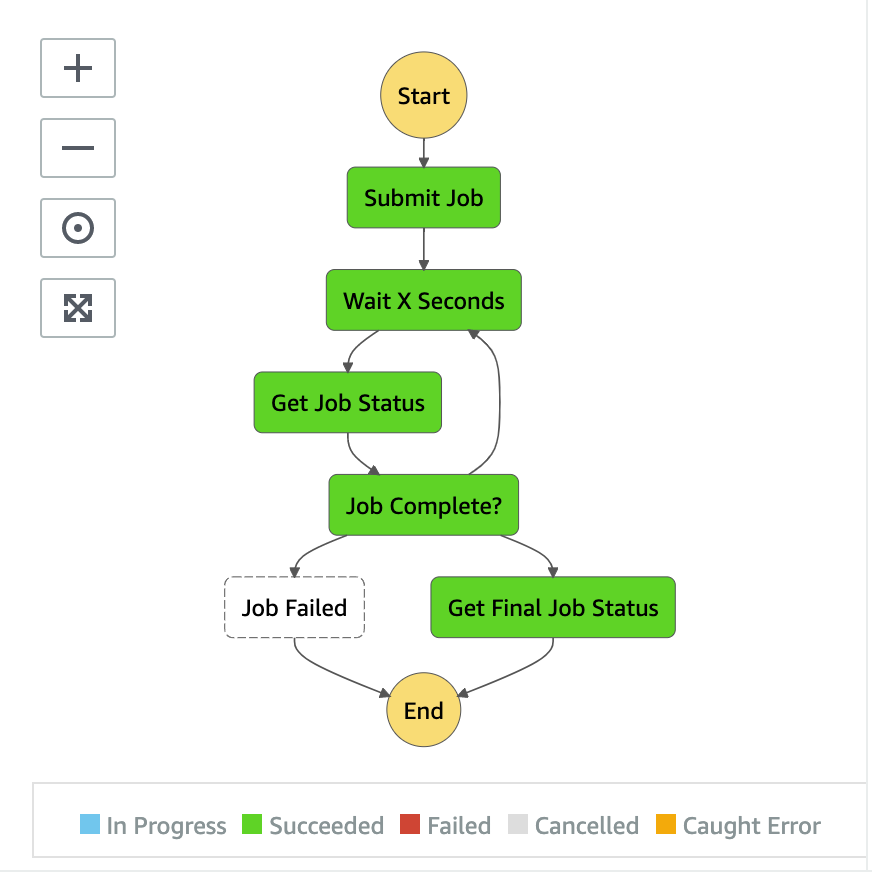Center the graph with the target icon
Screen dimensions: 872x878
[x=78, y=228]
